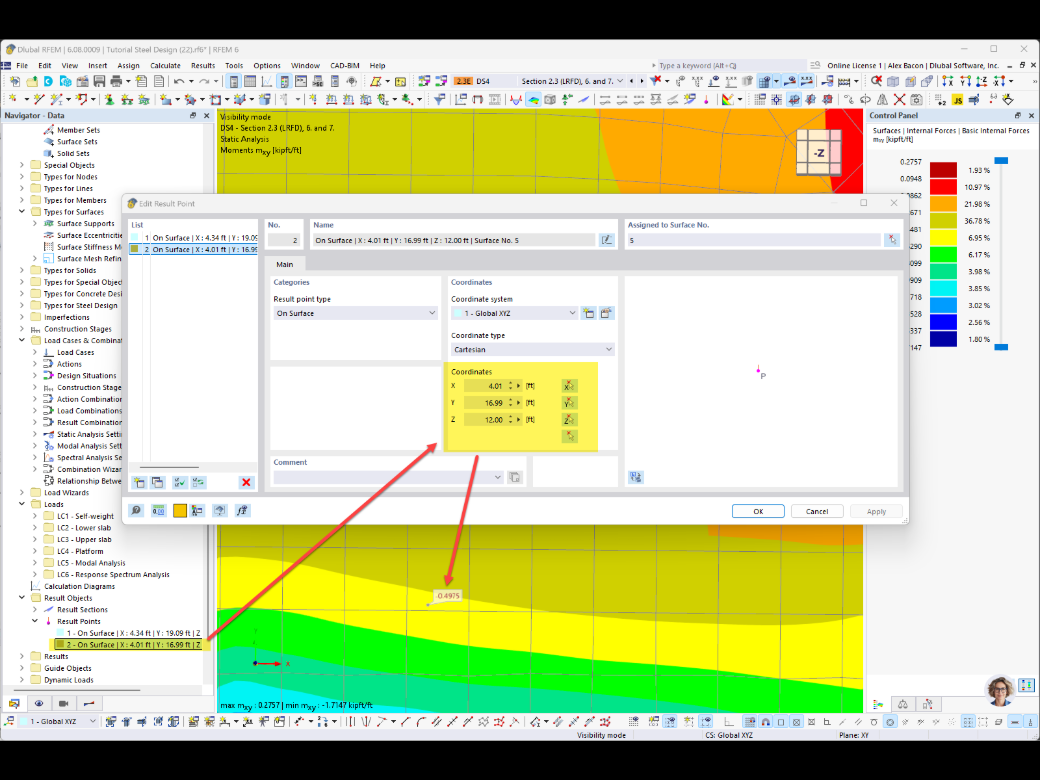The image size is (1040, 780).
Task: Expand the Special Objects tree node
Action: tap(22, 165)
